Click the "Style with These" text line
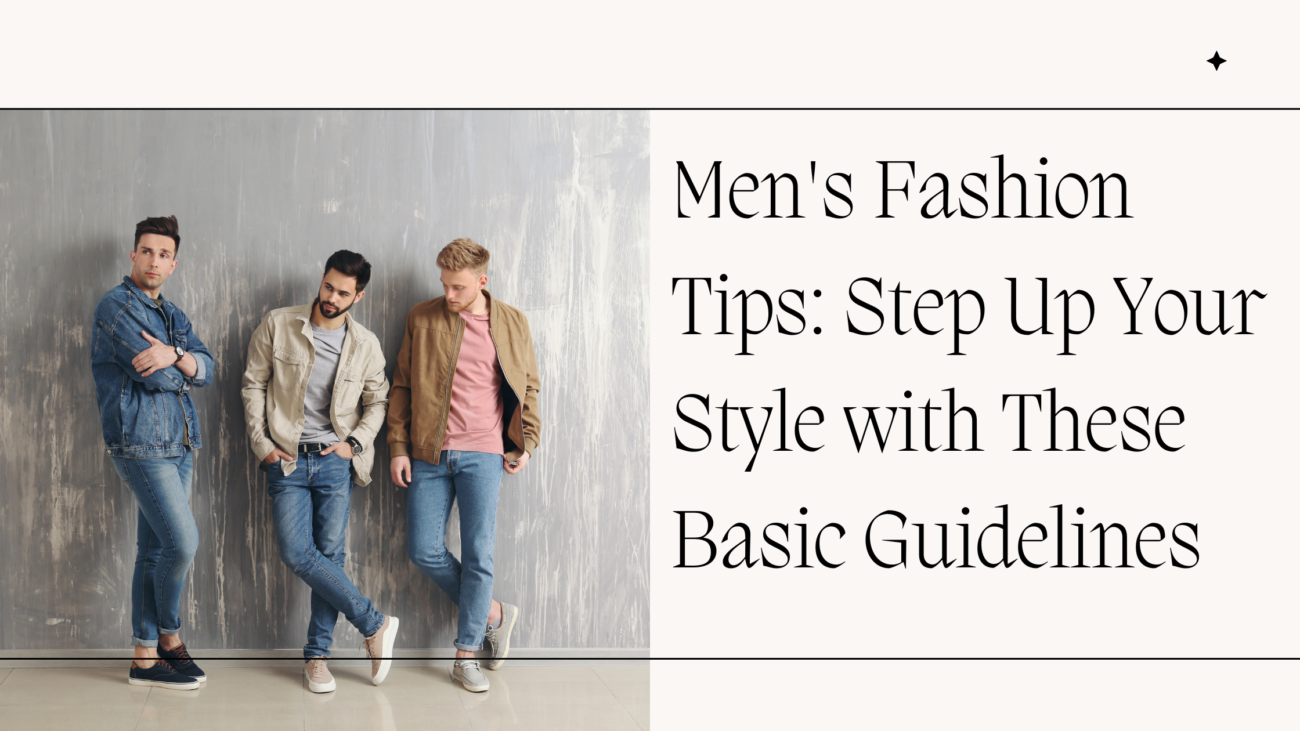This screenshot has height=731, width=1300. 929,421
